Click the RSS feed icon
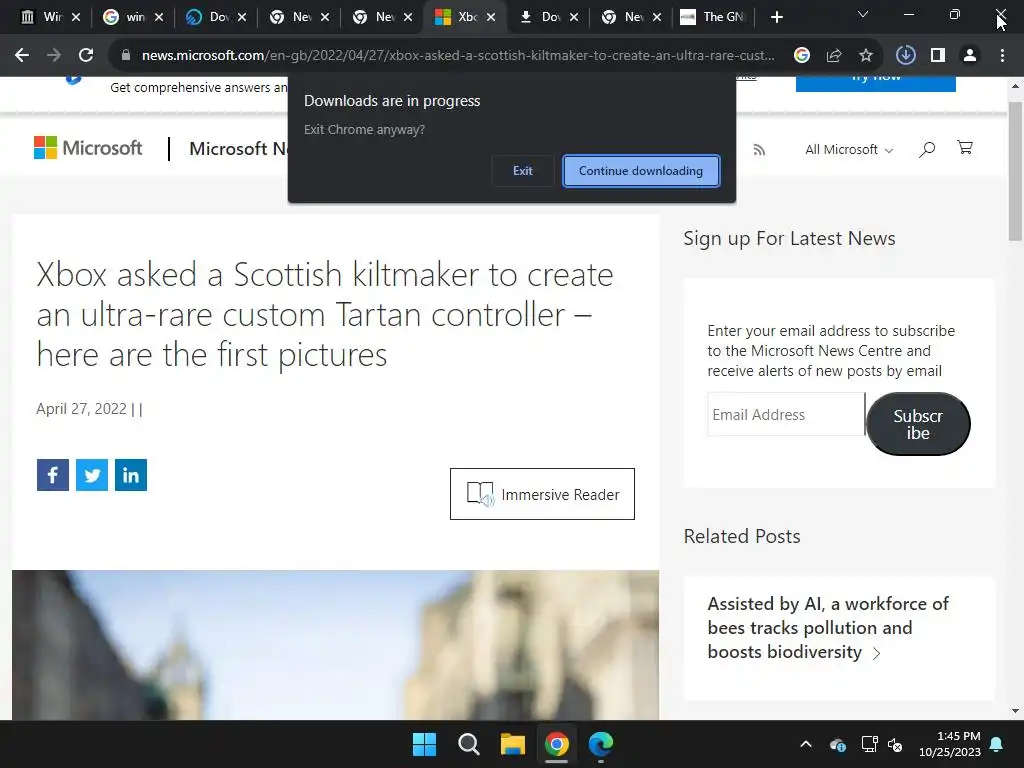This screenshot has width=1024, height=768. [x=759, y=150]
